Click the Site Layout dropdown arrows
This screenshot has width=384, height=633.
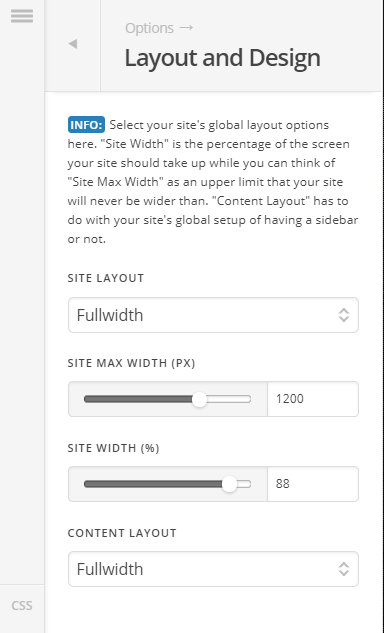(x=344, y=315)
